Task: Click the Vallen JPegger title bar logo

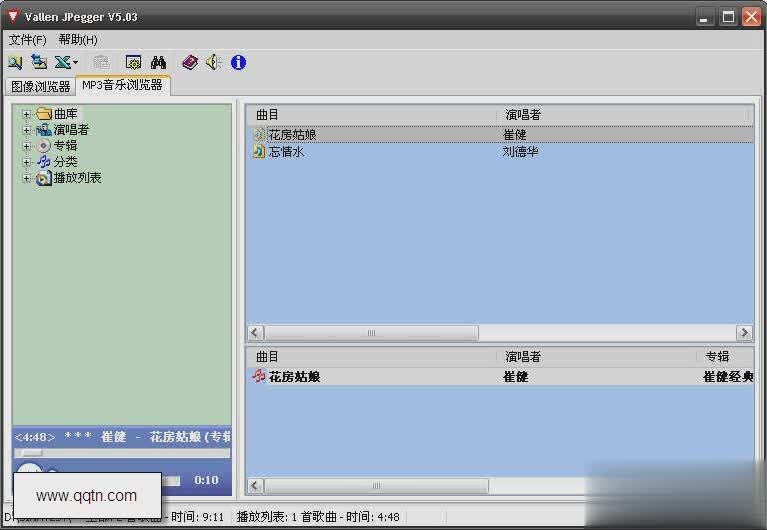Action: (13, 16)
